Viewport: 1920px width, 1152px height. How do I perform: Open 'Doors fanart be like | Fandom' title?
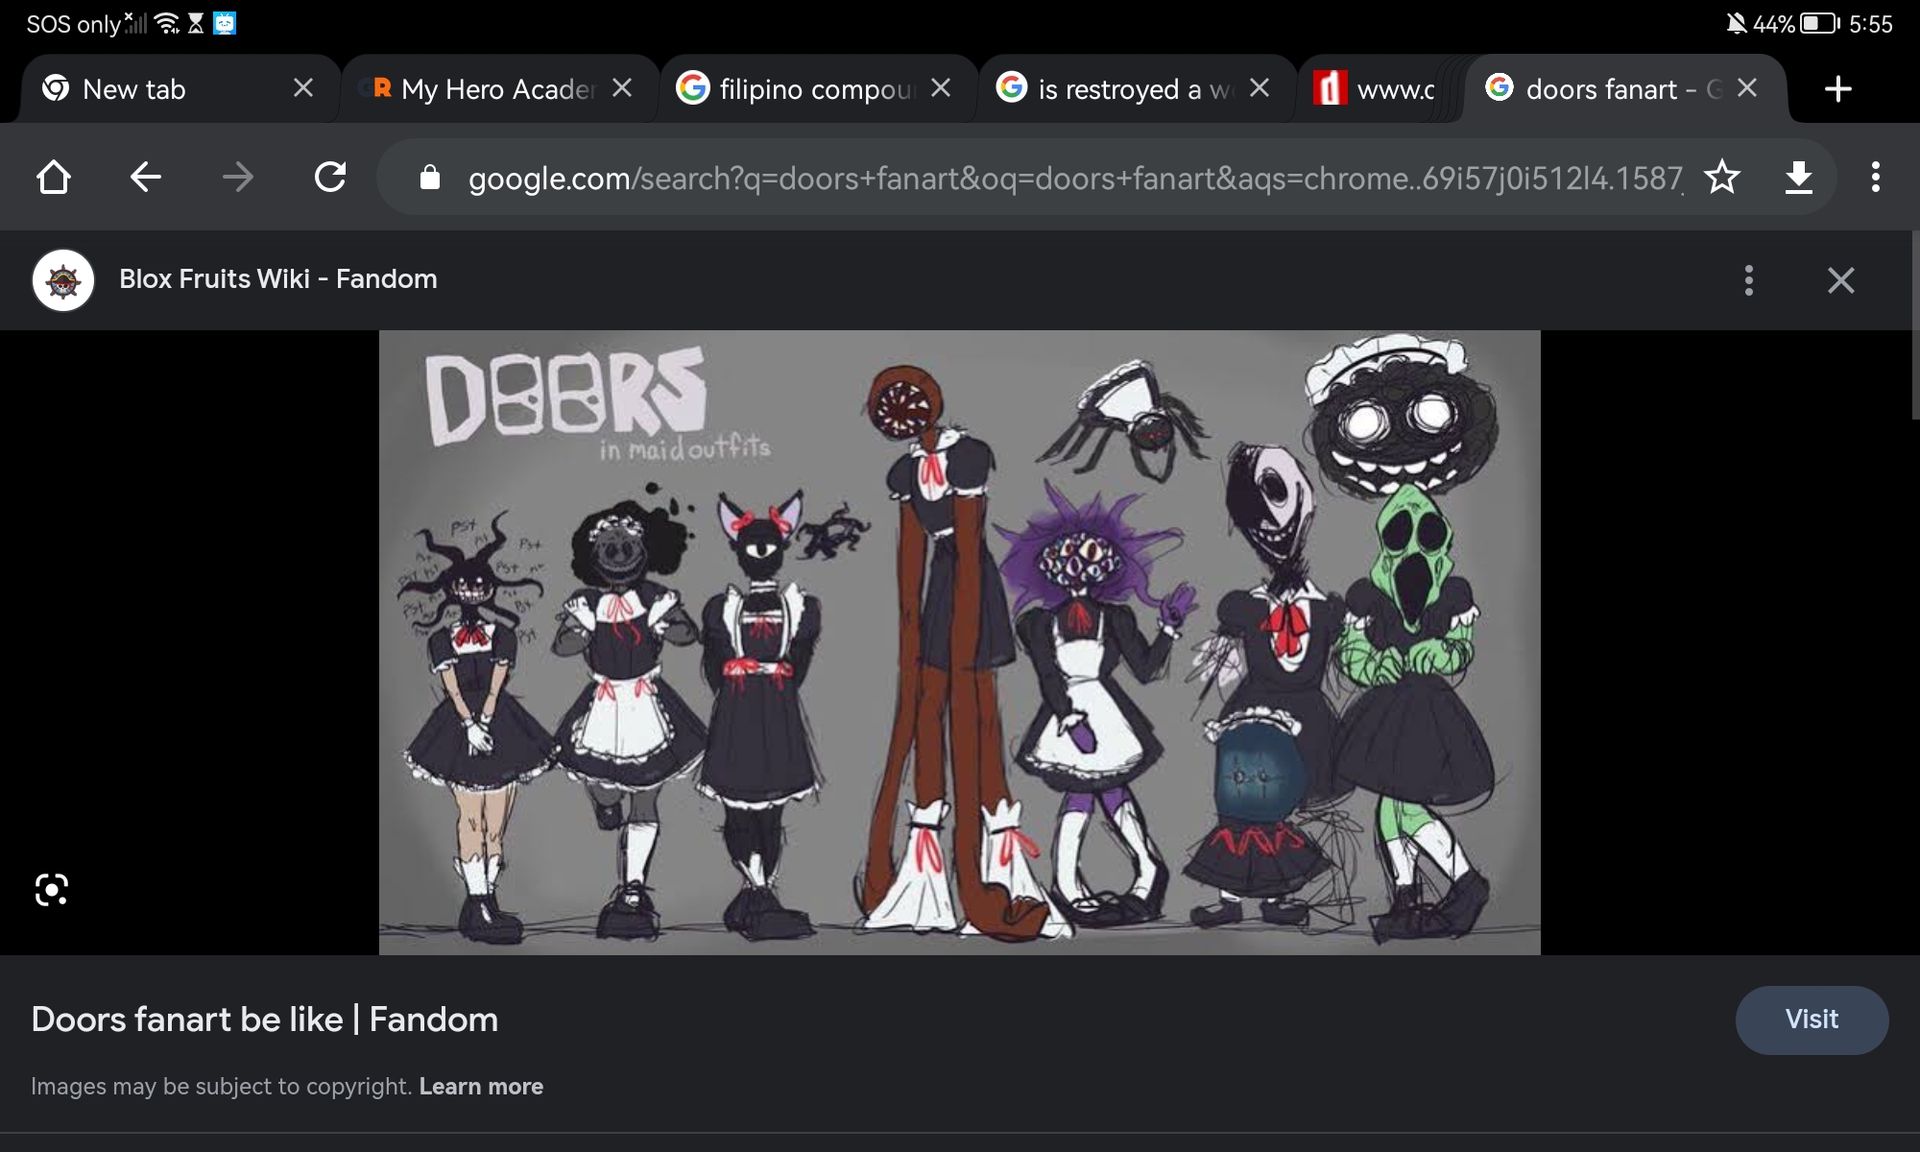[265, 1020]
